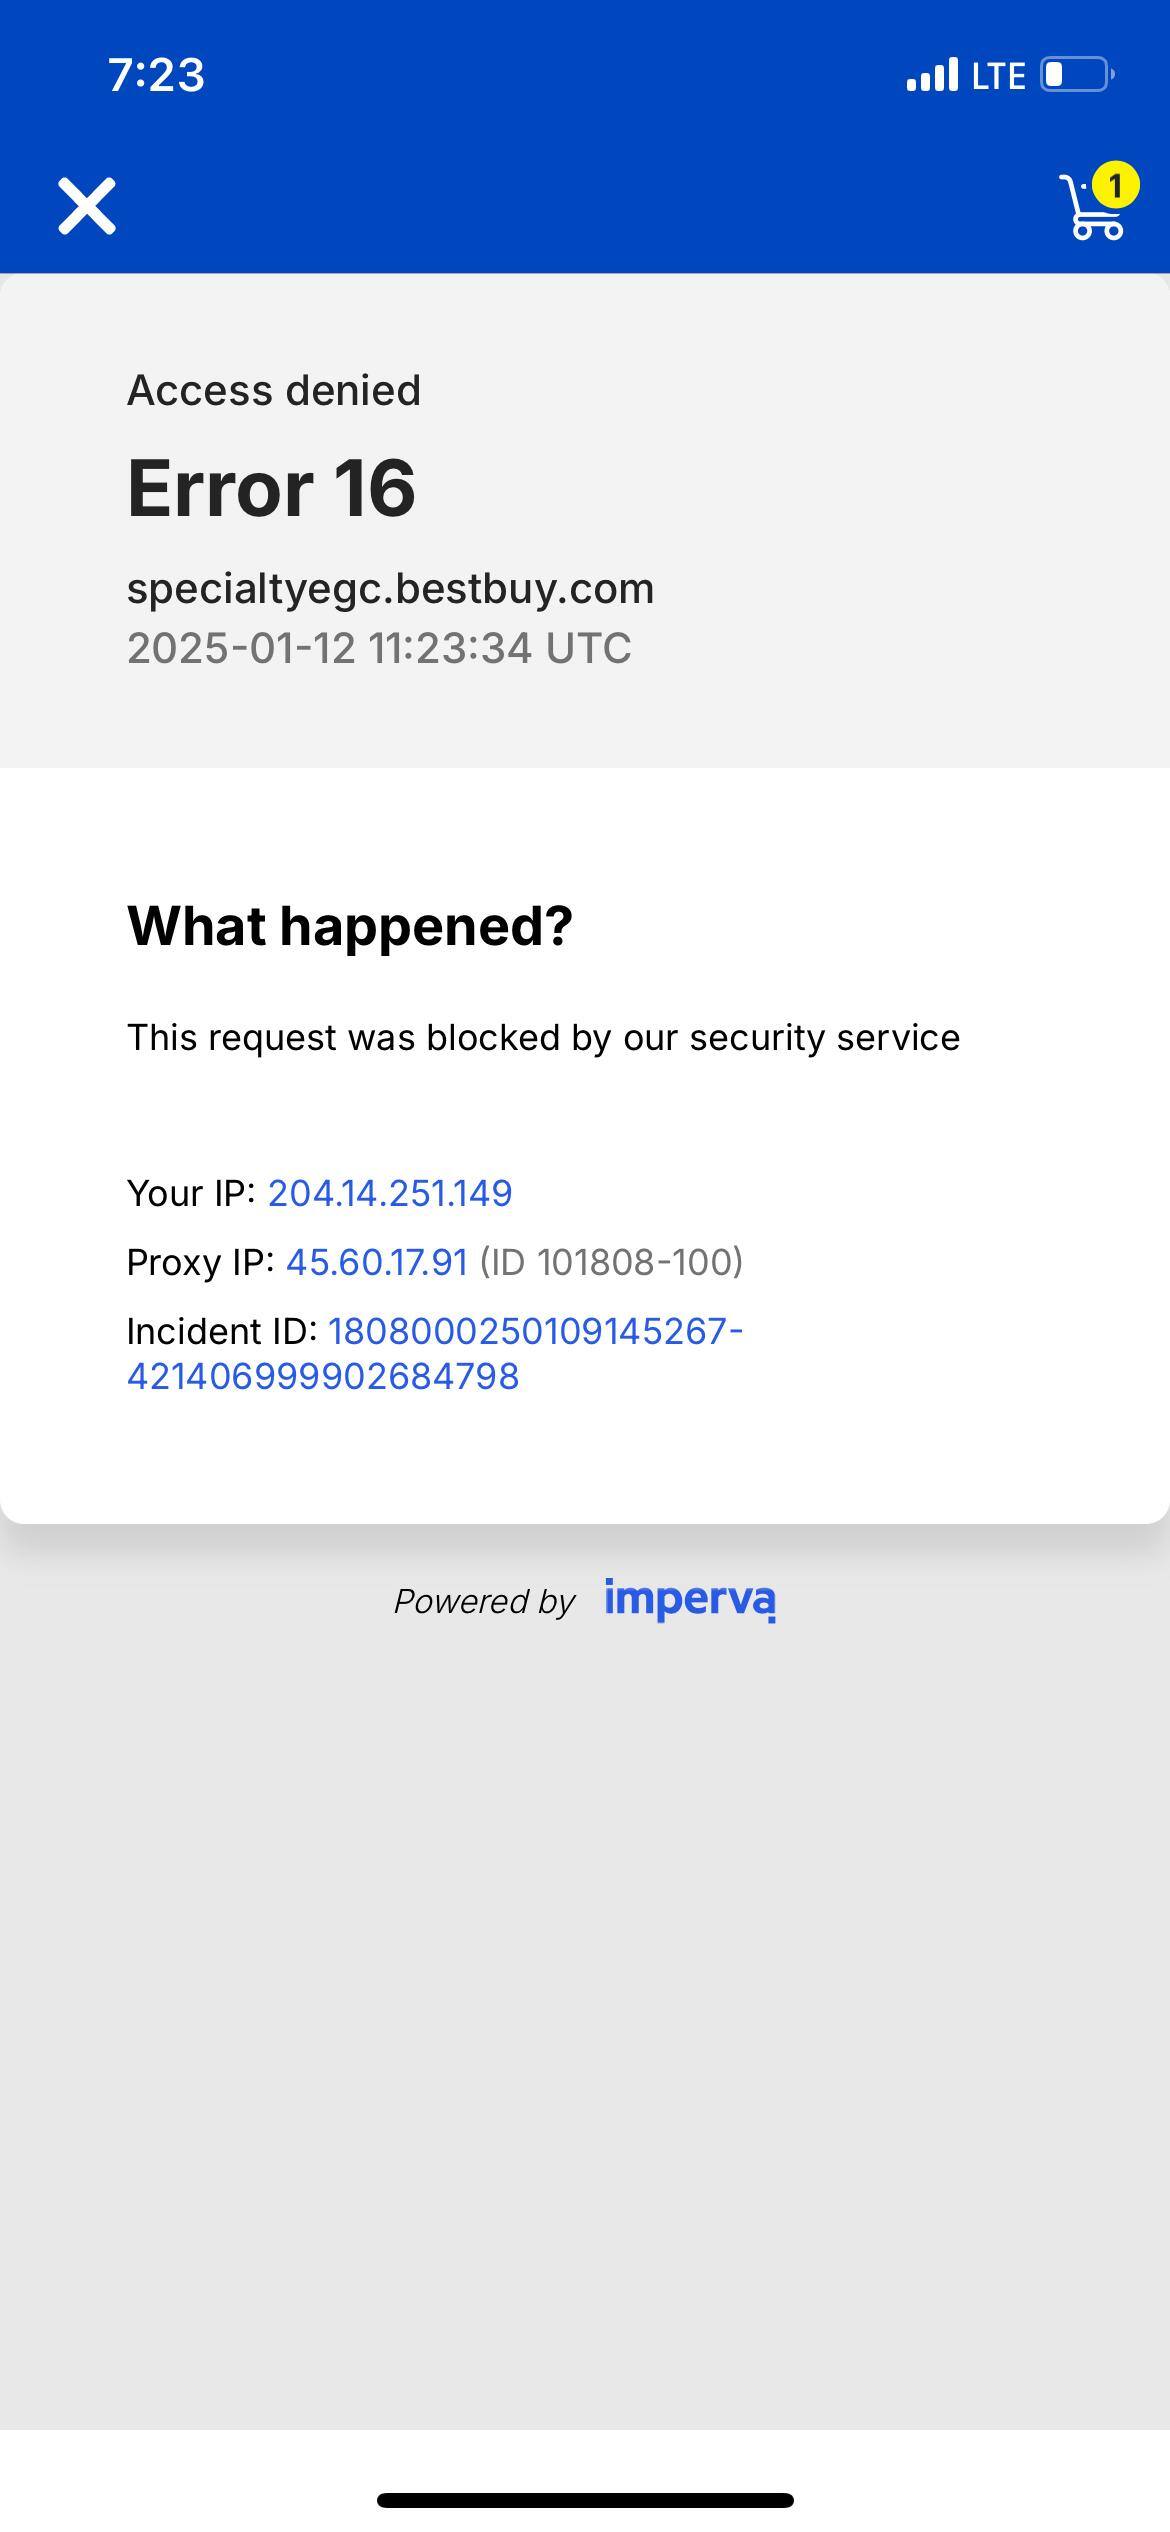Tap the yellow cart badge showing 1
Image resolution: width=1170 pixels, height=2532 pixels.
coord(1115,185)
